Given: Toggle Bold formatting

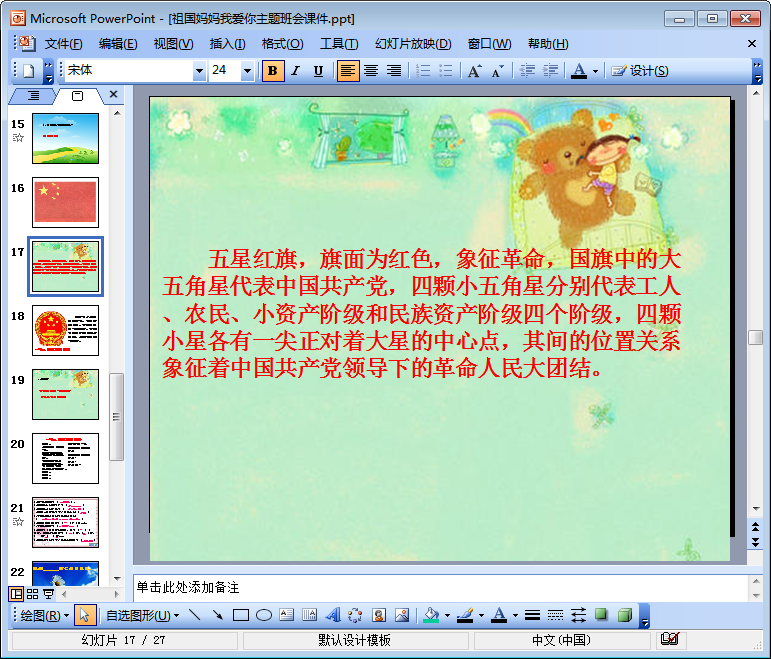Looking at the screenshot, I should click(x=273, y=71).
